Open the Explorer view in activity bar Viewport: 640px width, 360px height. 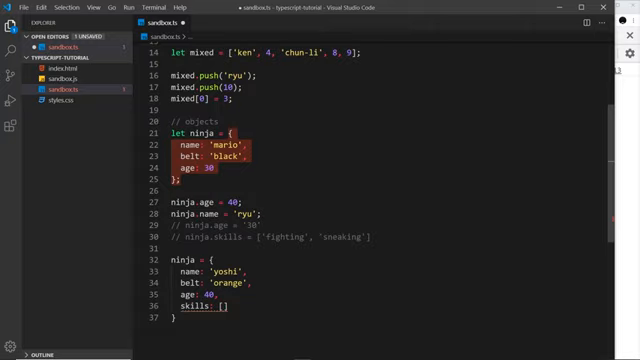10,27
